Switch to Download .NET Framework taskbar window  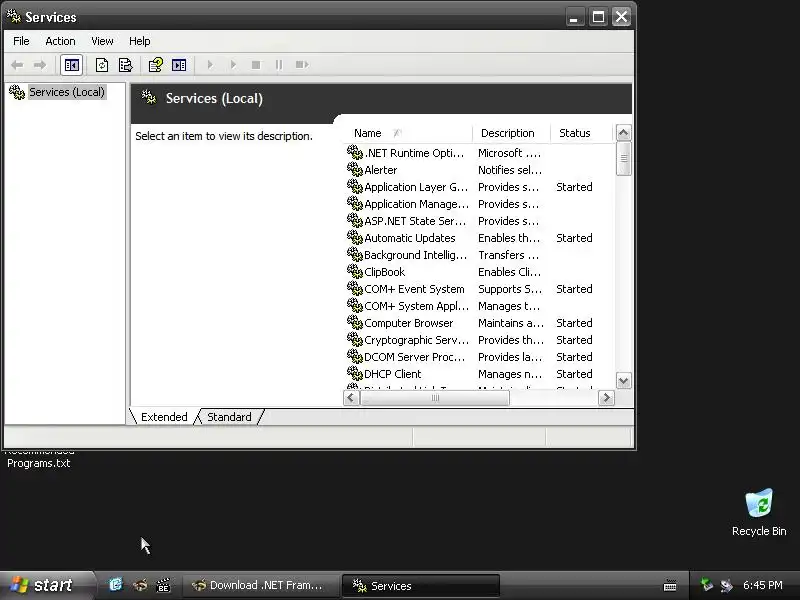click(x=261, y=585)
